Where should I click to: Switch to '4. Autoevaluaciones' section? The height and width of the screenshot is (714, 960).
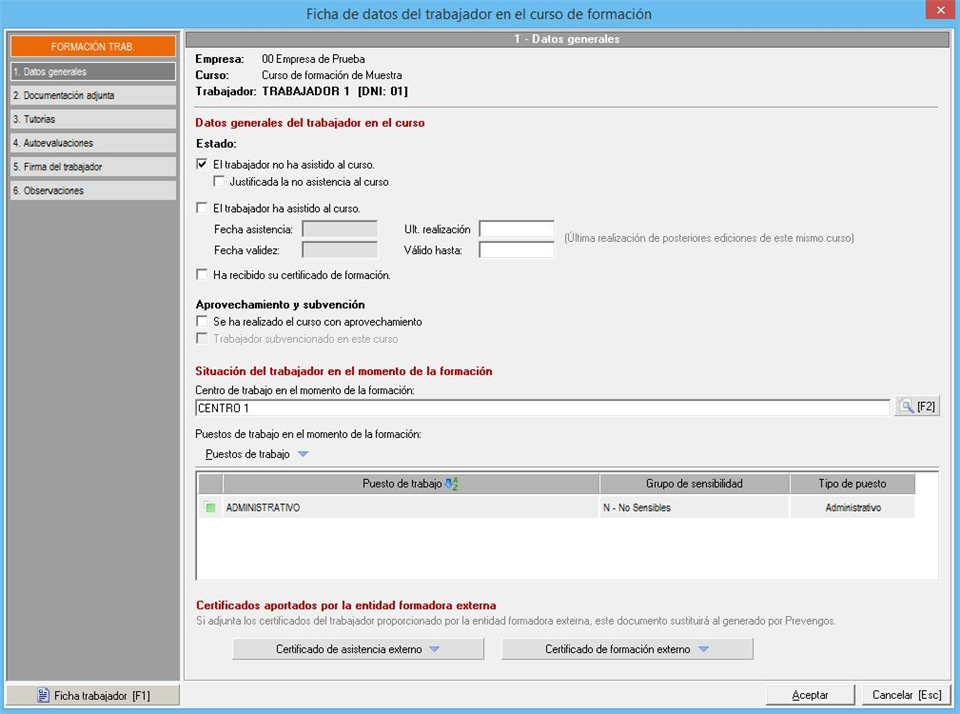click(x=93, y=143)
